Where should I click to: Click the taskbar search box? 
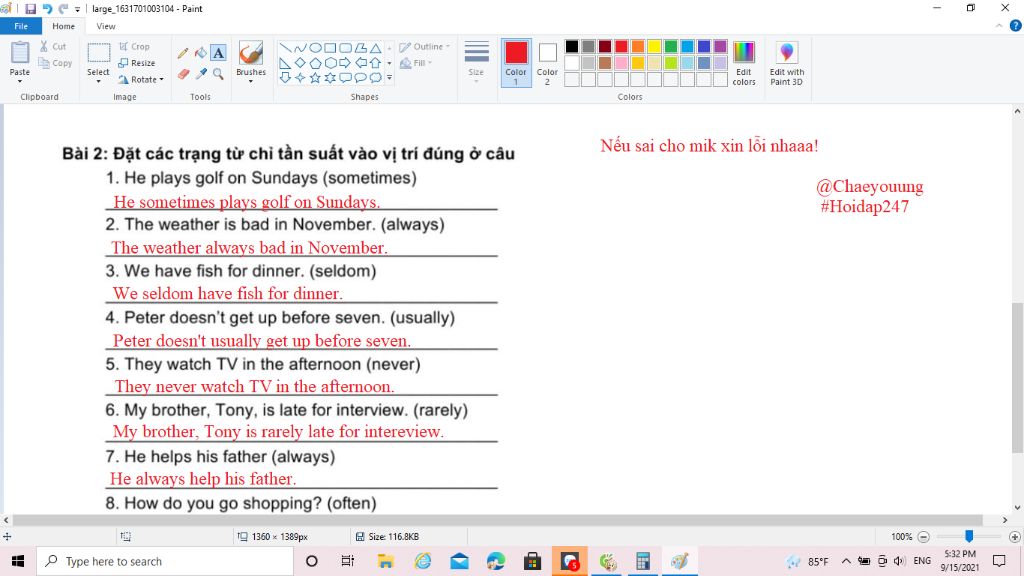point(165,561)
